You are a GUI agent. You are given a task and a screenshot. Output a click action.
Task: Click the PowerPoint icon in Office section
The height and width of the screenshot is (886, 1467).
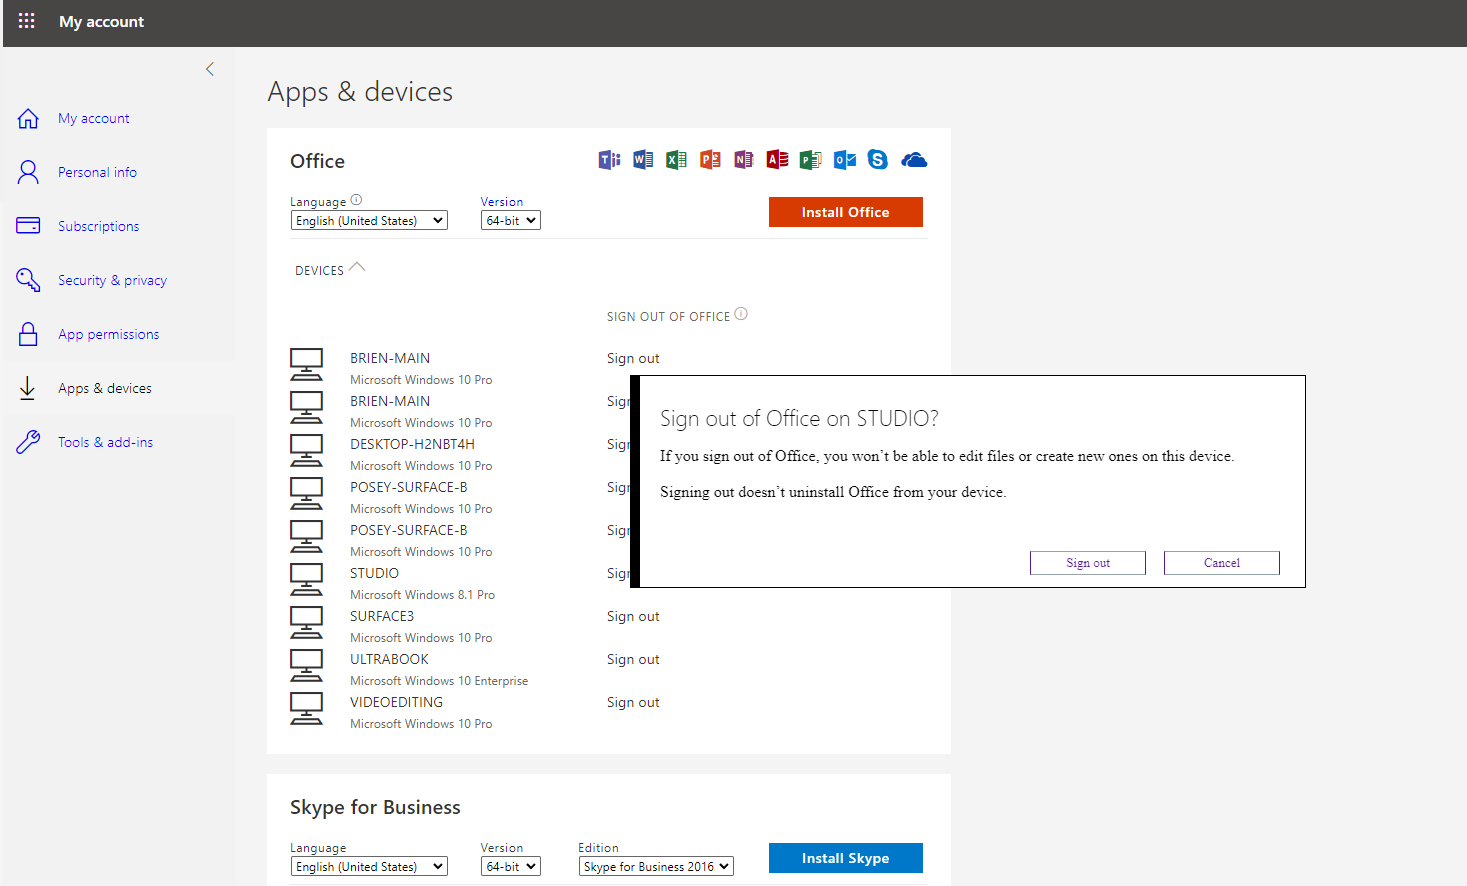710,160
